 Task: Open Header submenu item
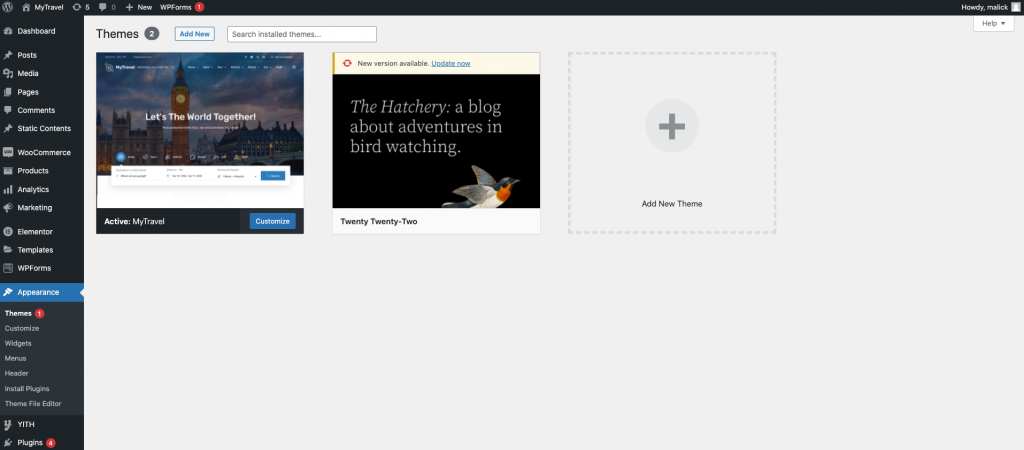click(x=16, y=374)
